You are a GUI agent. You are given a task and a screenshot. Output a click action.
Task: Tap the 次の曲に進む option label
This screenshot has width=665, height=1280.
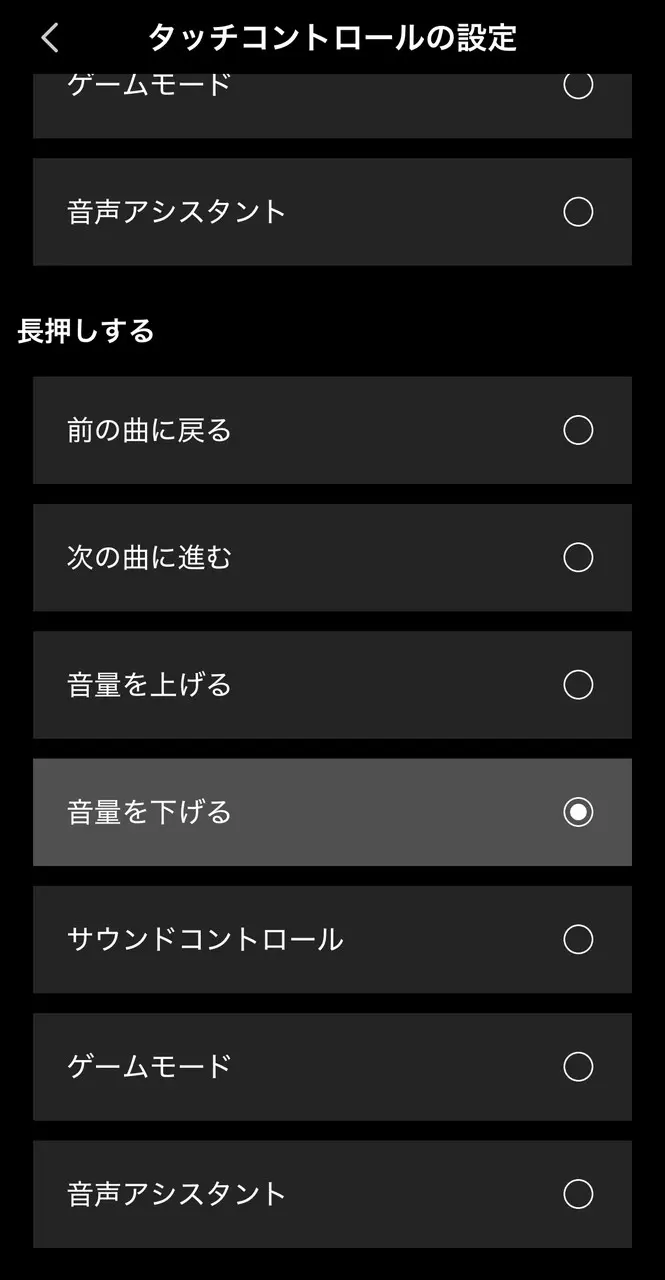coord(149,557)
